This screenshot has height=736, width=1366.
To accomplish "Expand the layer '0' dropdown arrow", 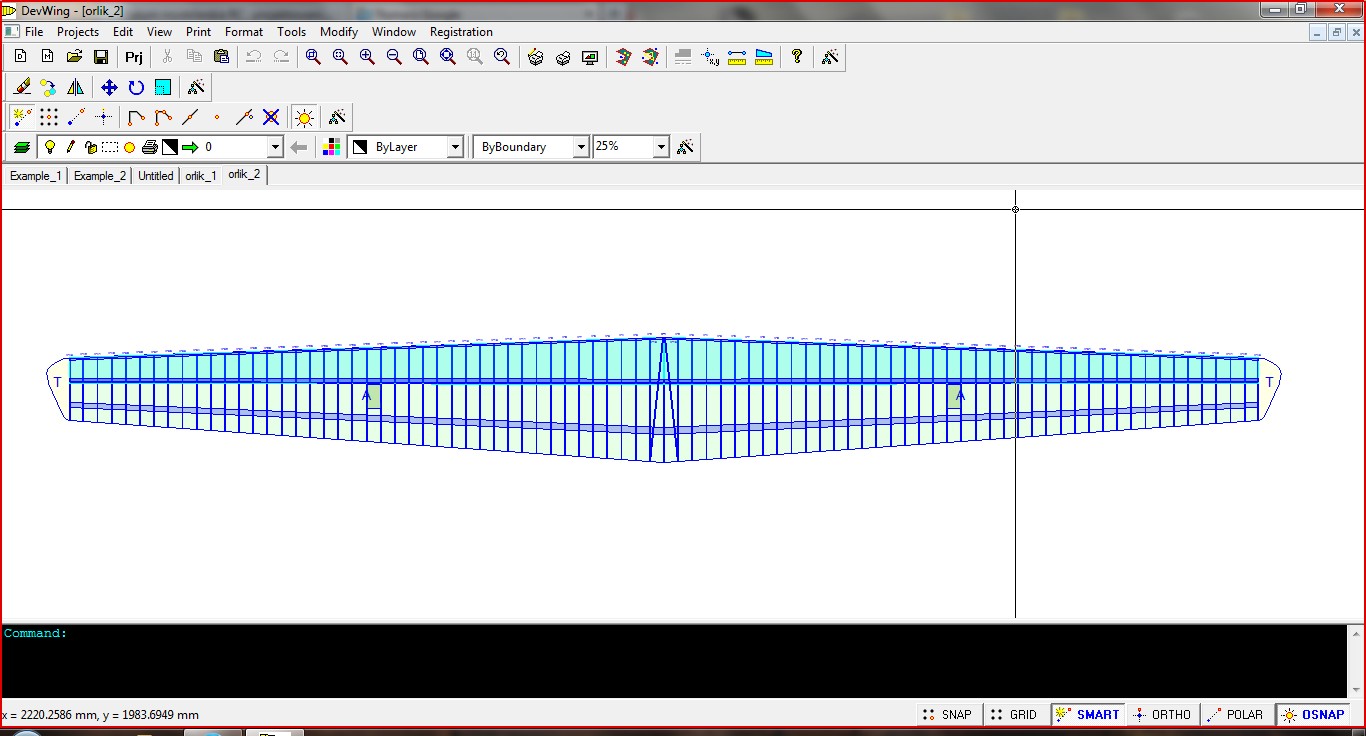I will [275, 147].
